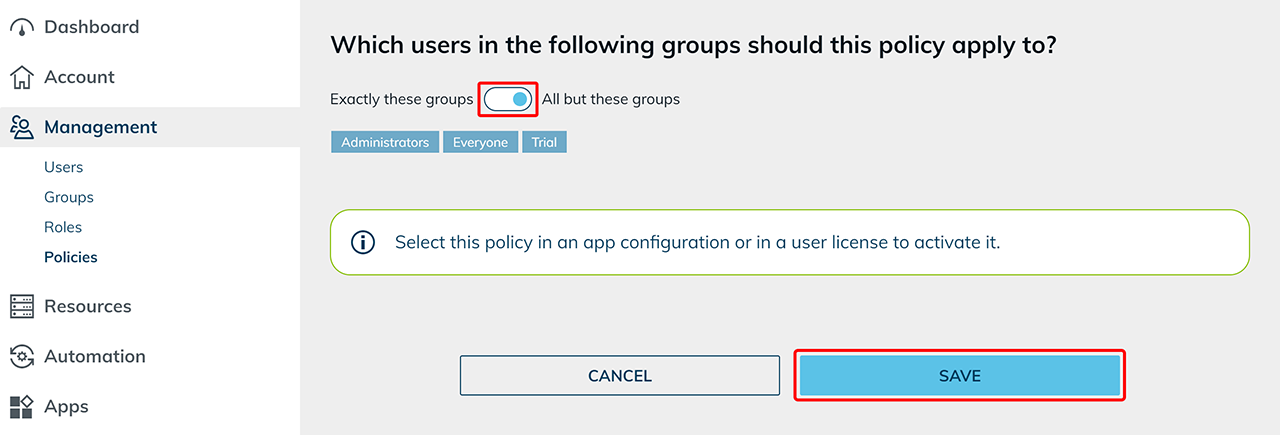Click the Resources server icon
Screen dimensions: 1280x435
click(22, 307)
